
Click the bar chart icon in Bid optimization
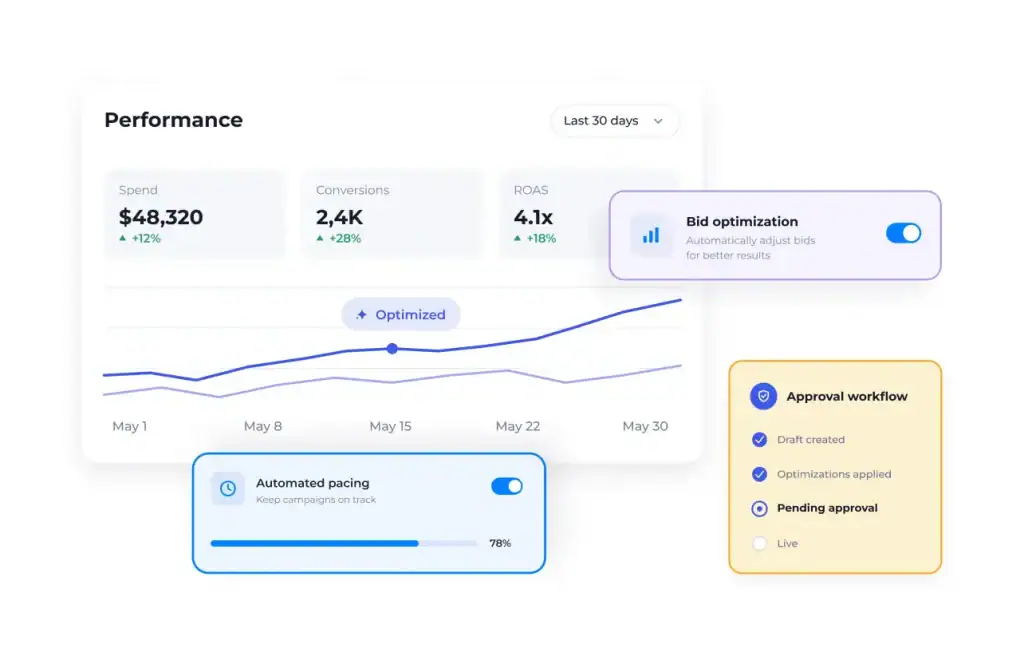(x=650, y=235)
